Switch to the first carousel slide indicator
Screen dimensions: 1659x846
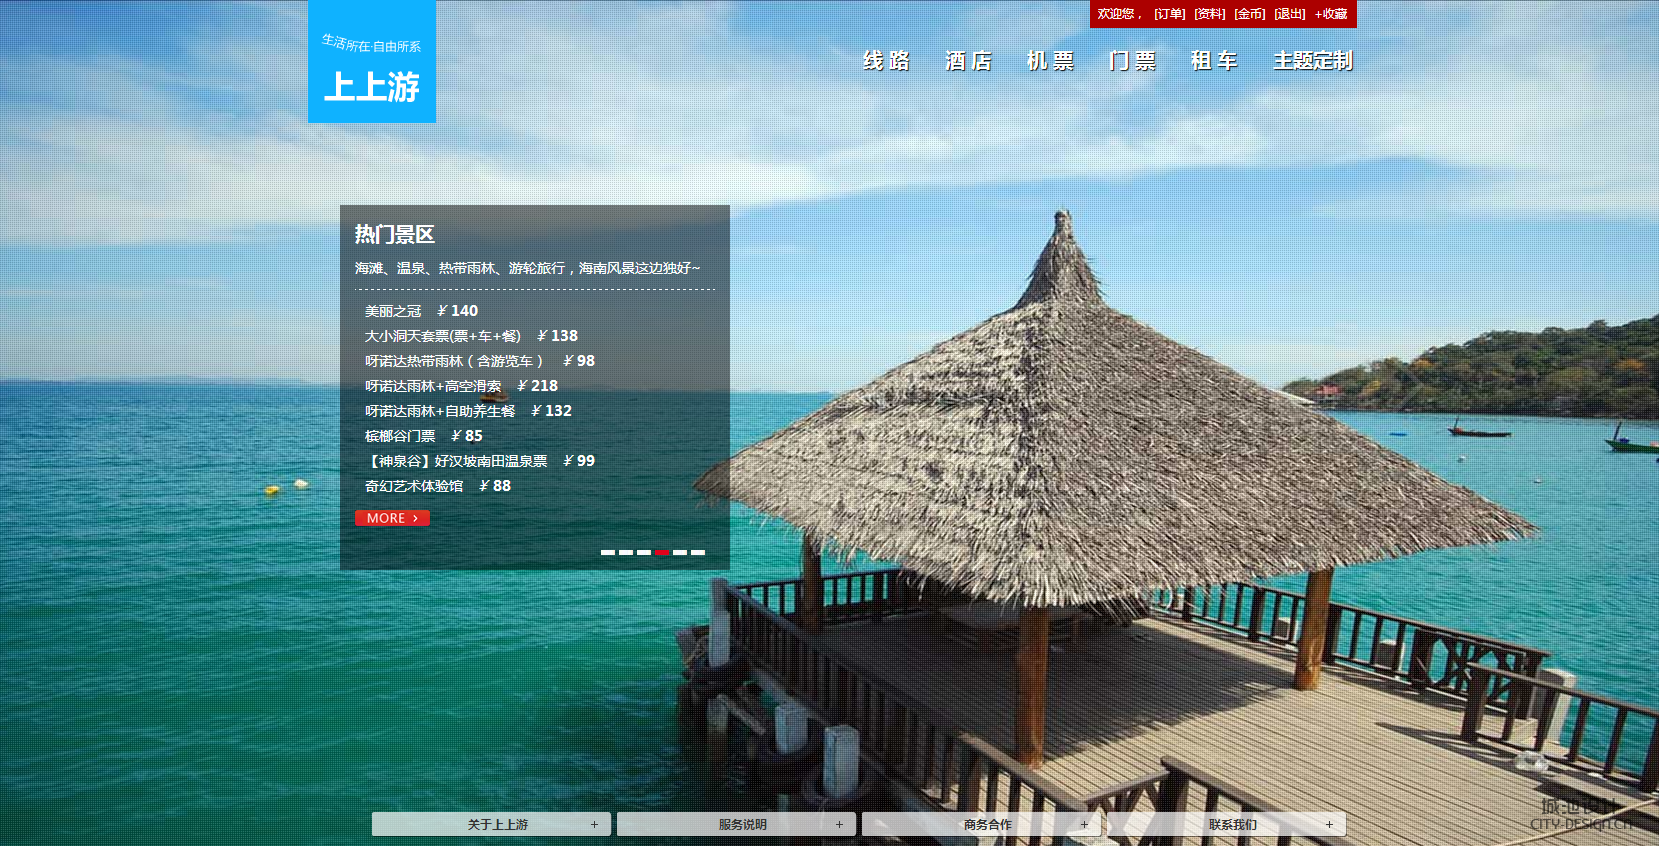click(x=607, y=552)
